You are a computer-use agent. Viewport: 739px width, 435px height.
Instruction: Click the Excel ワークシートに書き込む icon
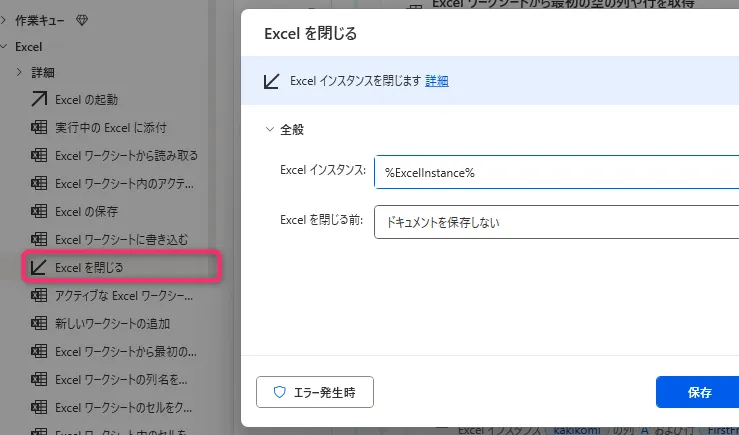click(40, 239)
